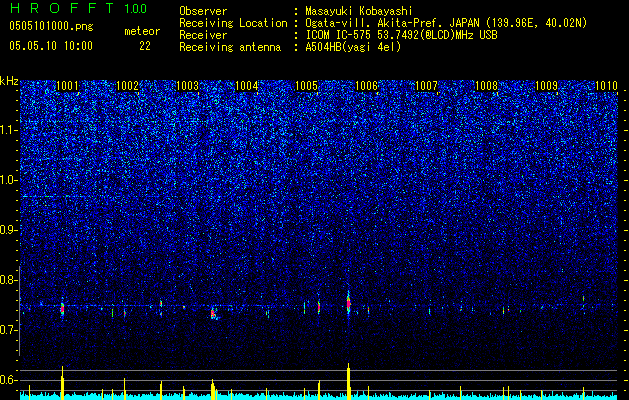Viewport: 629px width, 400px height.
Task: Click the meteor echo at 1001
Action: pos(62,309)
